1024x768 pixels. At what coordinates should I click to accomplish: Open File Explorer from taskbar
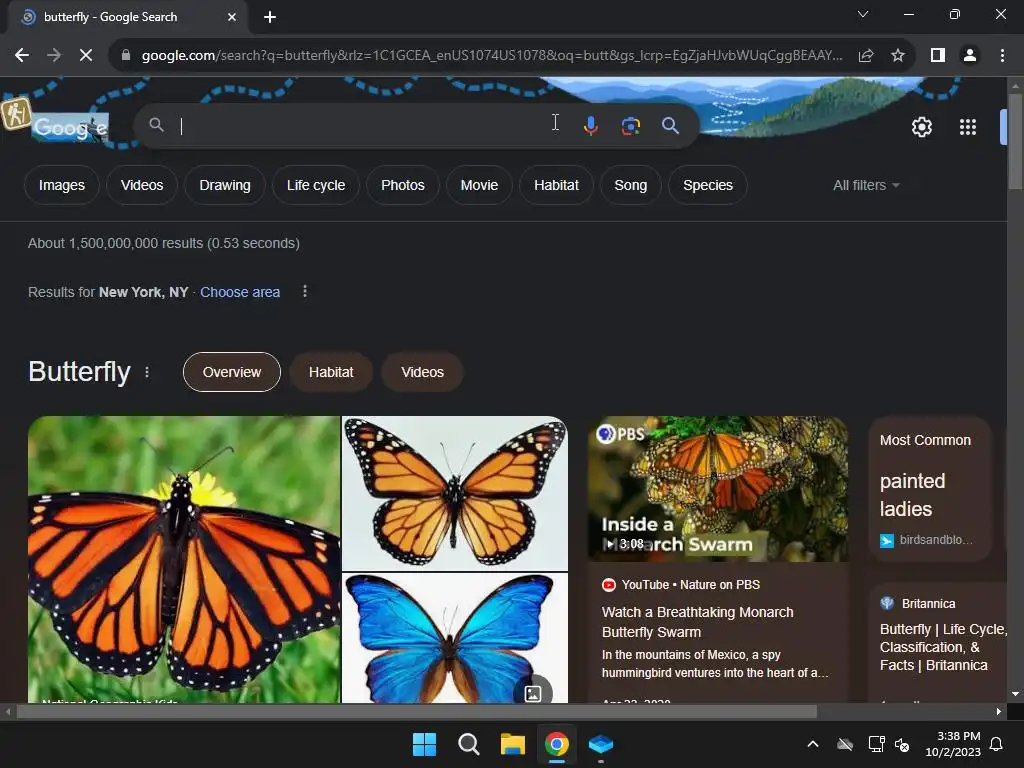point(513,744)
